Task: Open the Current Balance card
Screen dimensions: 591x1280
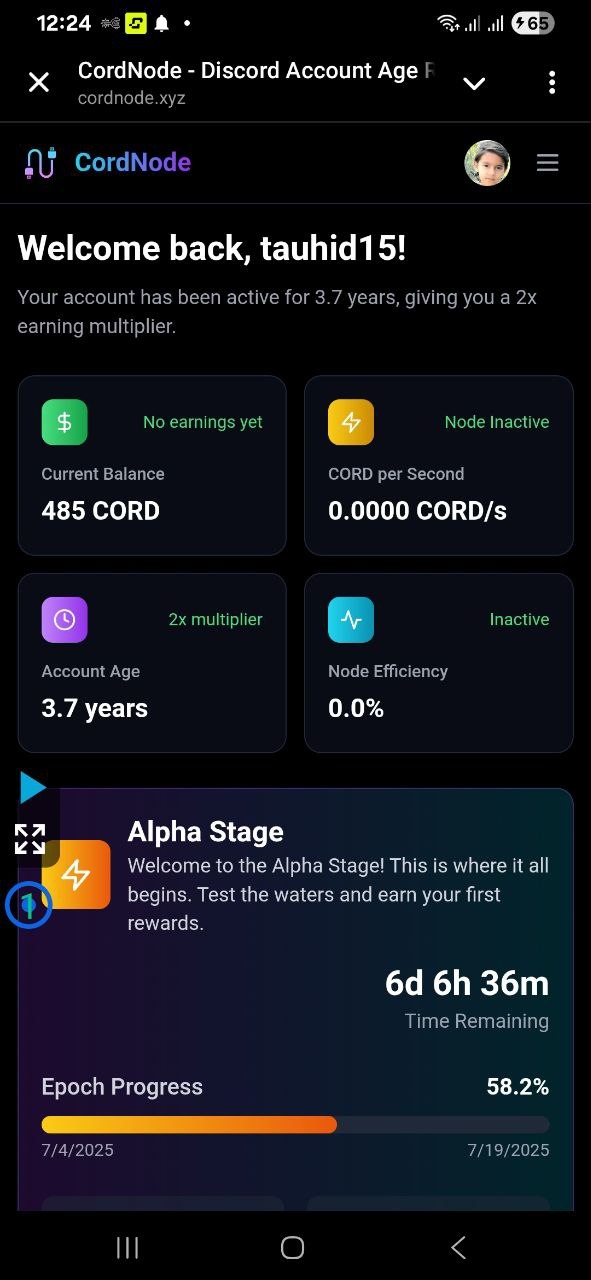Action: pyautogui.click(x=152, y=465)
